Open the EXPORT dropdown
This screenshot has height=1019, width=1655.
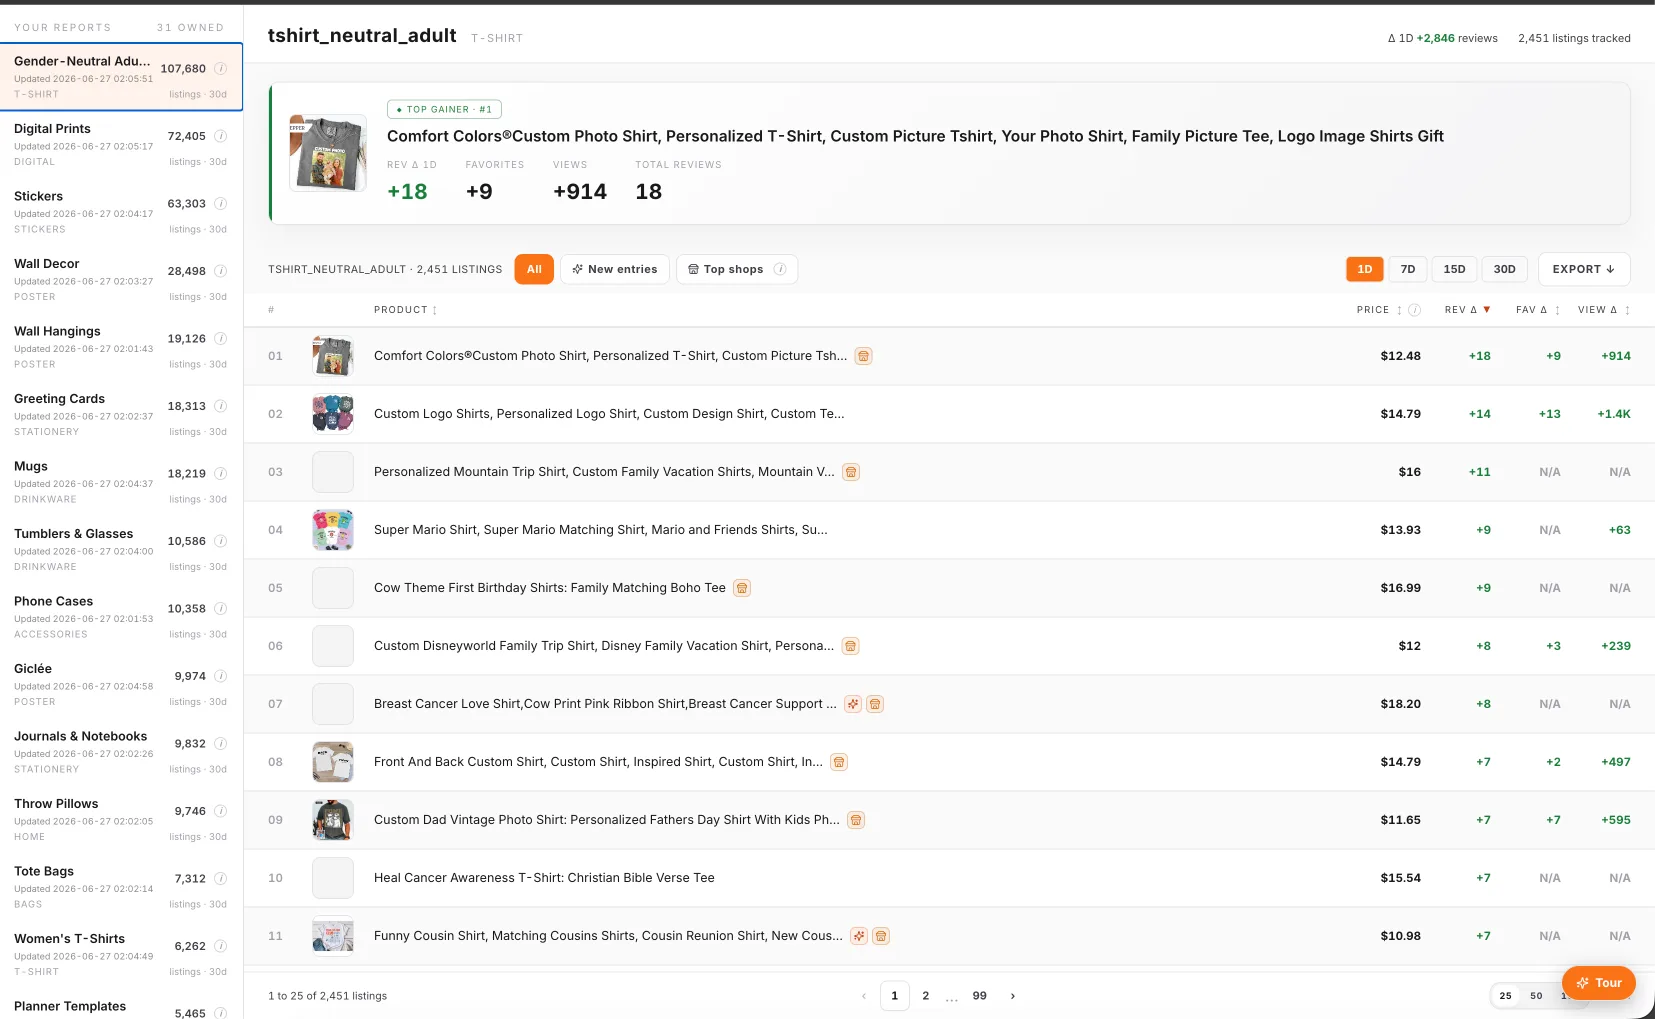(x=1584, y=269)
